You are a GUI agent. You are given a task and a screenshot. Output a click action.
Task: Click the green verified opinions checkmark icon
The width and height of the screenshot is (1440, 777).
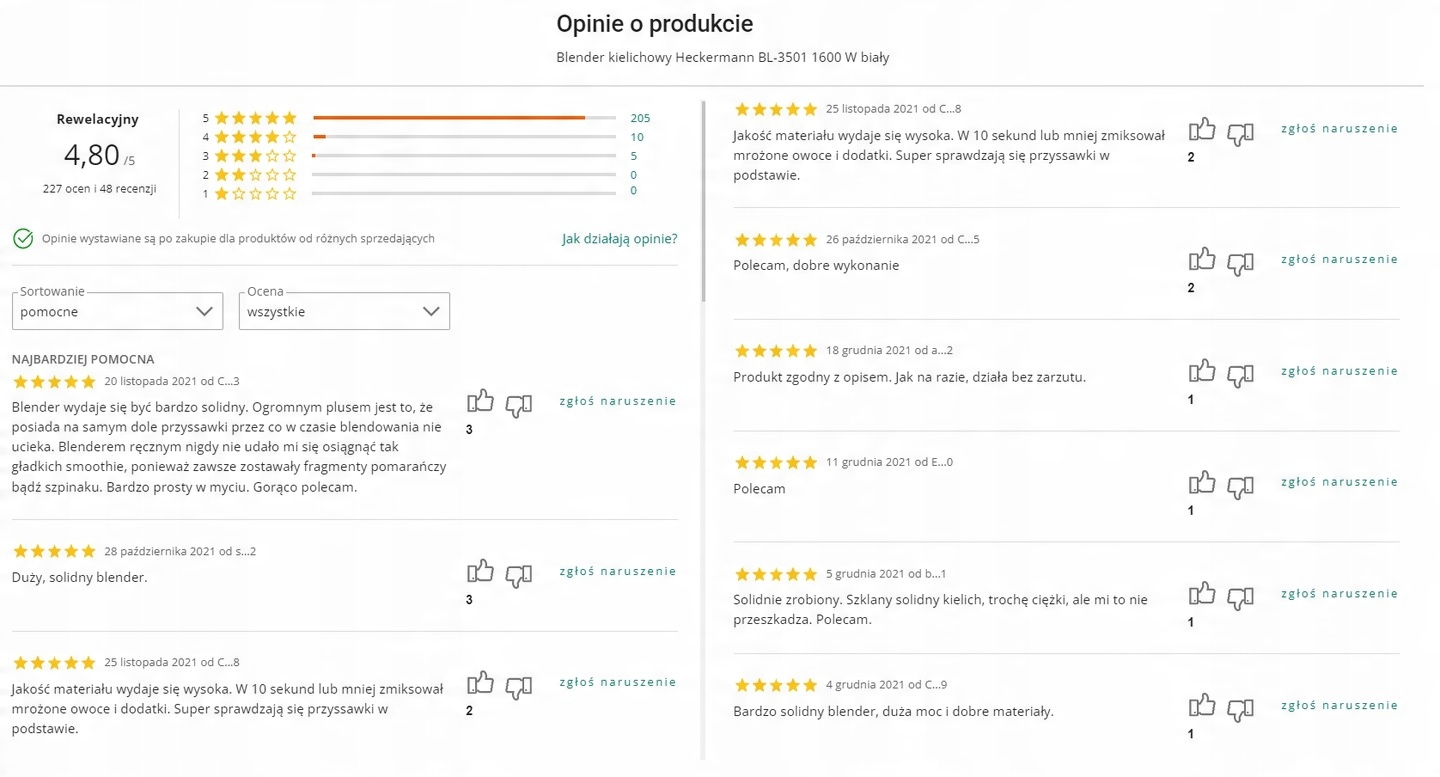tap(23, 239)
